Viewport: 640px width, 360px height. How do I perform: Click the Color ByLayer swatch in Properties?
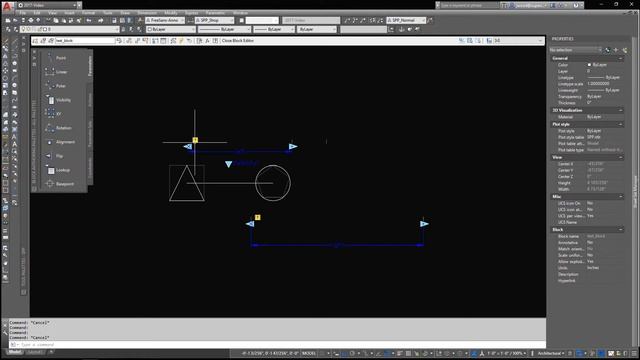pyautogui.click(x=589, y=65)
